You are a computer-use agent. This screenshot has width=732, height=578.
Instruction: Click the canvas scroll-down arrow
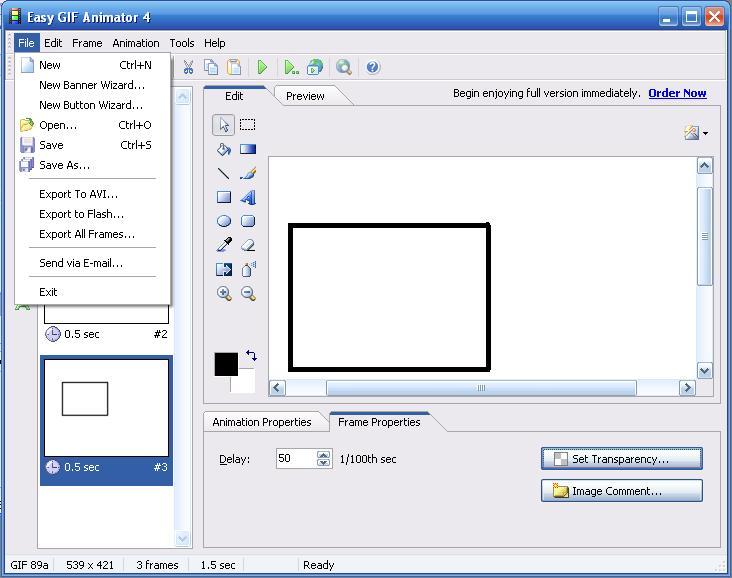(x=704, y=371)
